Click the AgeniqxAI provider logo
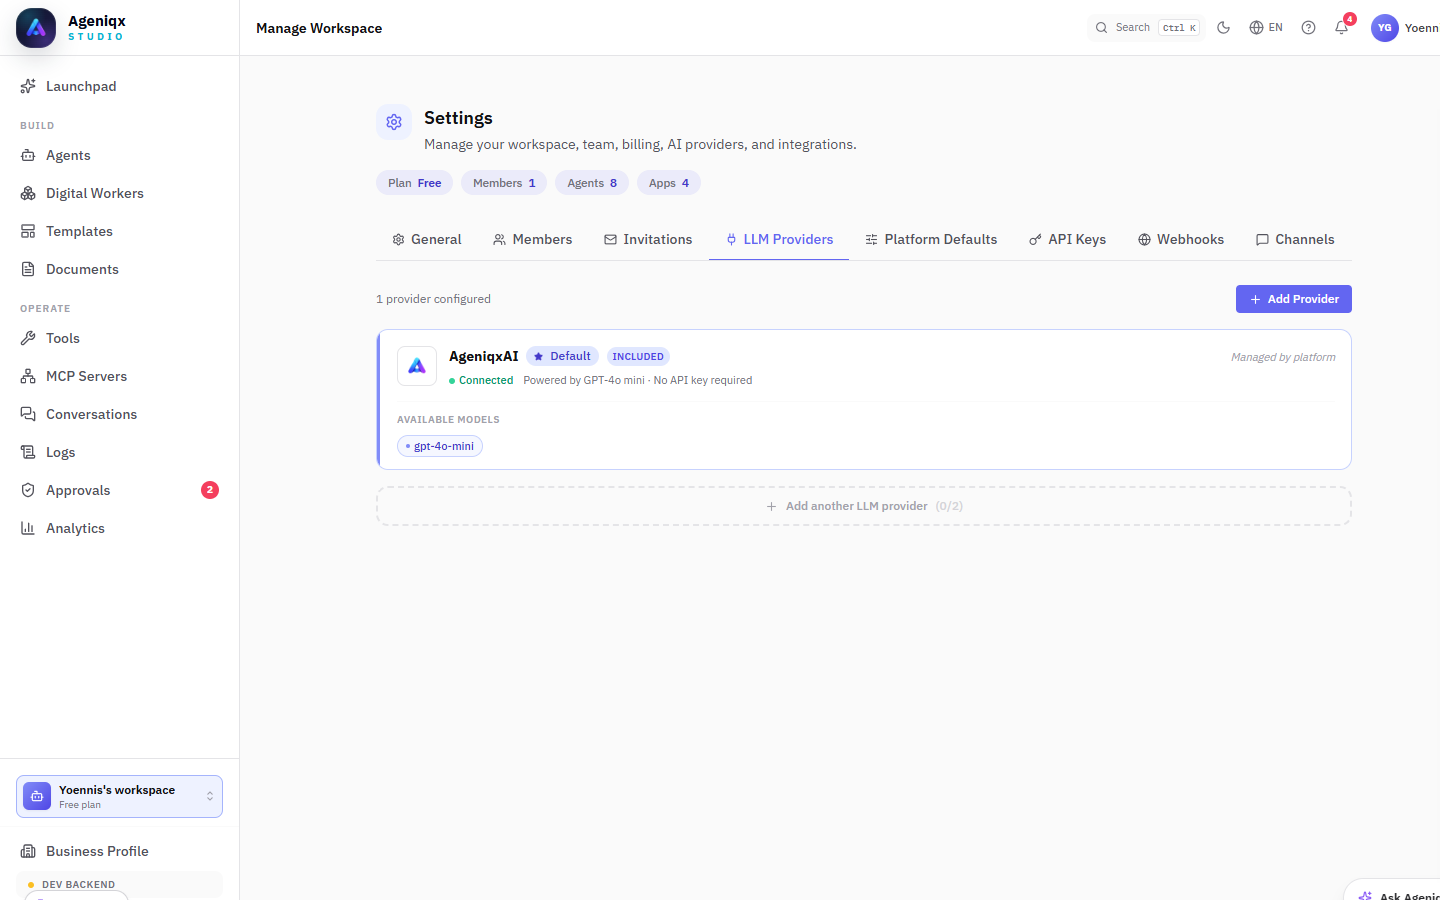Viewport: 1440px width, 900px height. 417,366
